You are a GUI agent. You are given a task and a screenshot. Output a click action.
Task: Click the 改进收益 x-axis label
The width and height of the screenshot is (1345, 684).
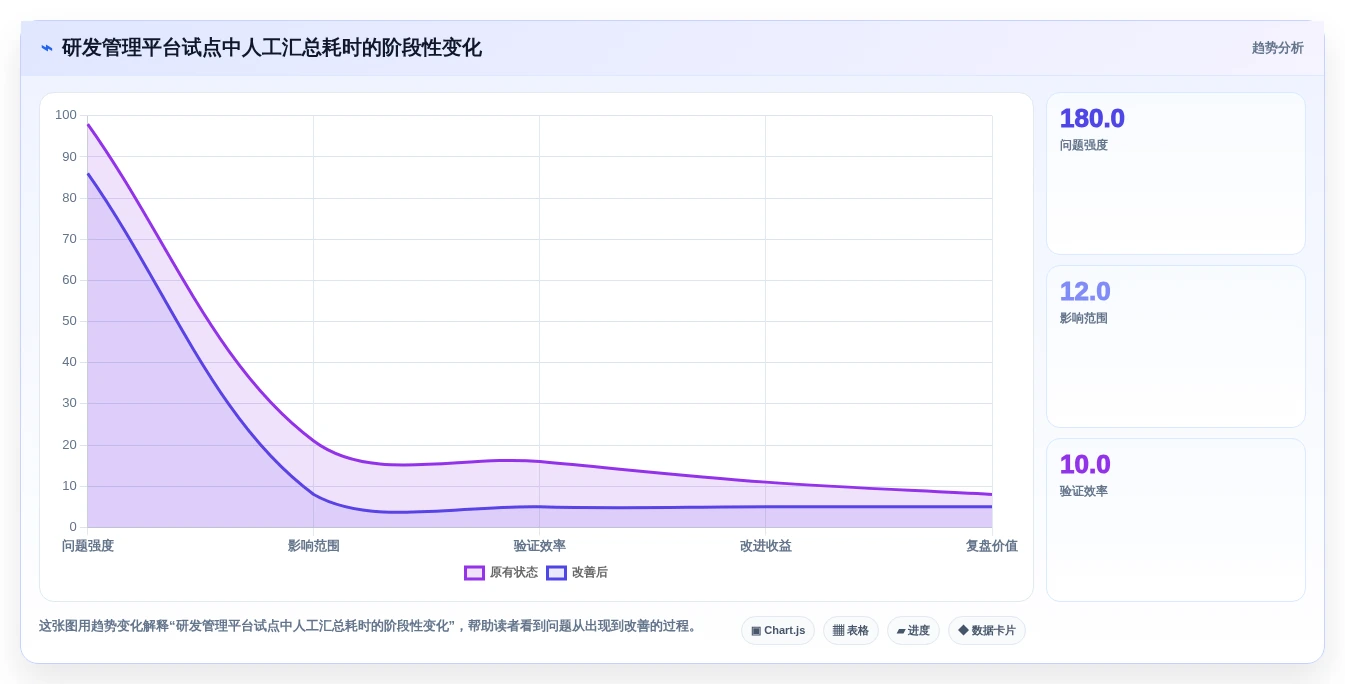click(x=766, y=546)
